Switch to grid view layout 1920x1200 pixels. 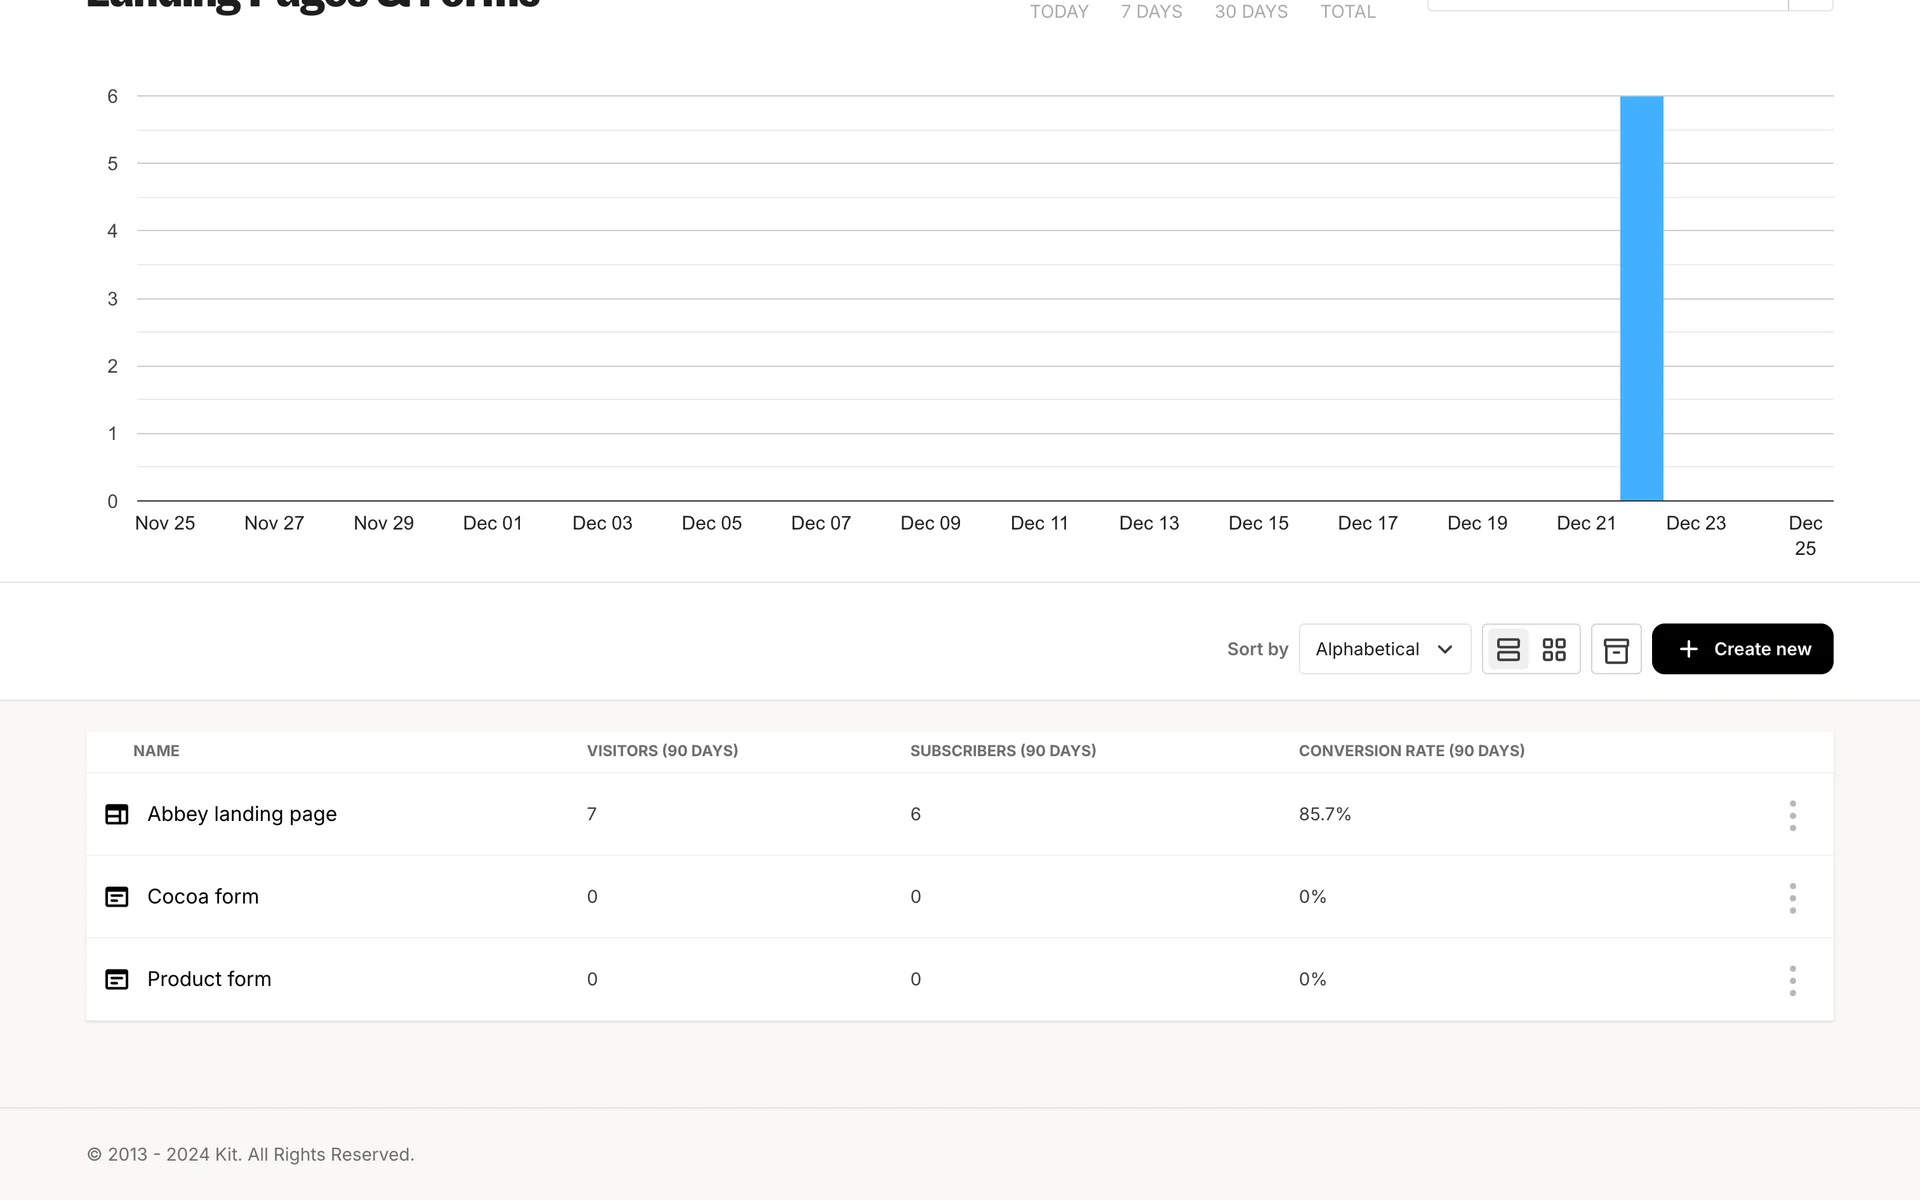tap(1554, 649)
